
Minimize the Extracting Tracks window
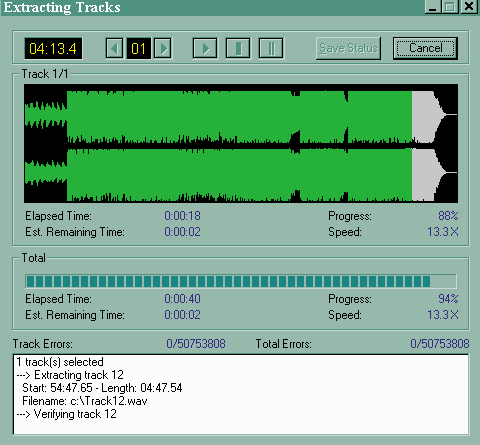tap(433, 7)
